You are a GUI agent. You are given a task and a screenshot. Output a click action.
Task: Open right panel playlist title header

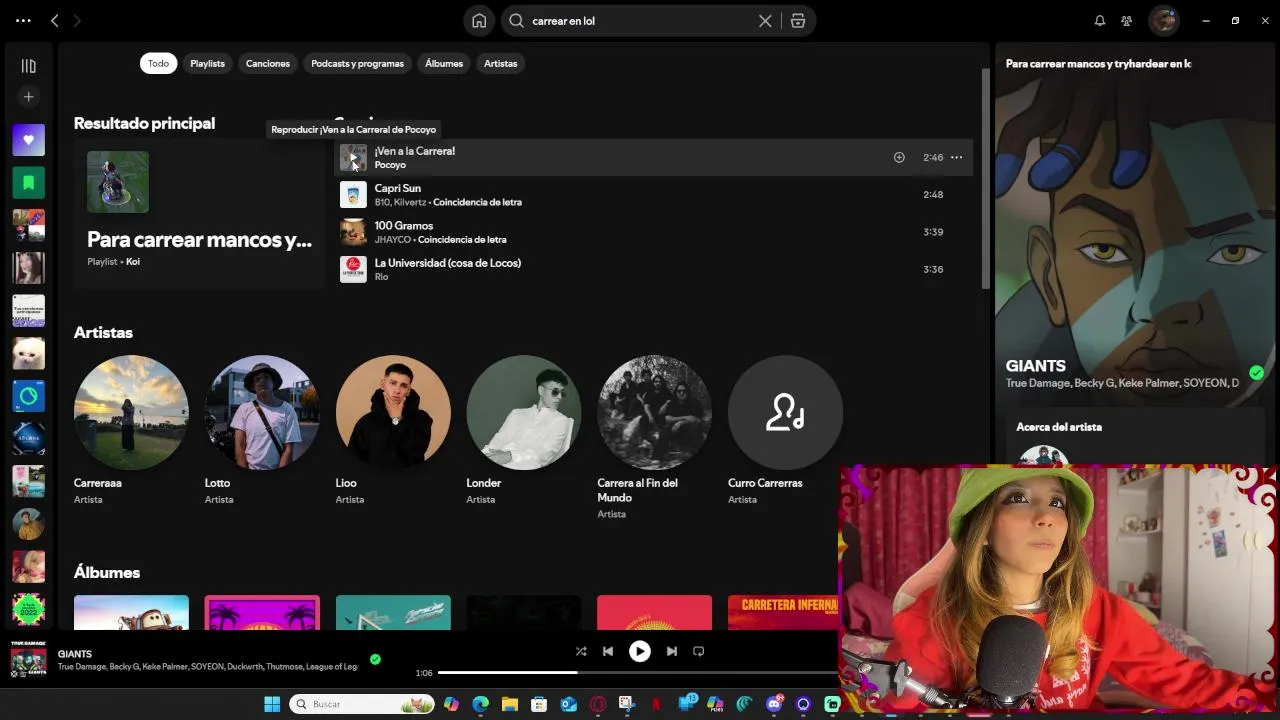[x=1098, y=64]
